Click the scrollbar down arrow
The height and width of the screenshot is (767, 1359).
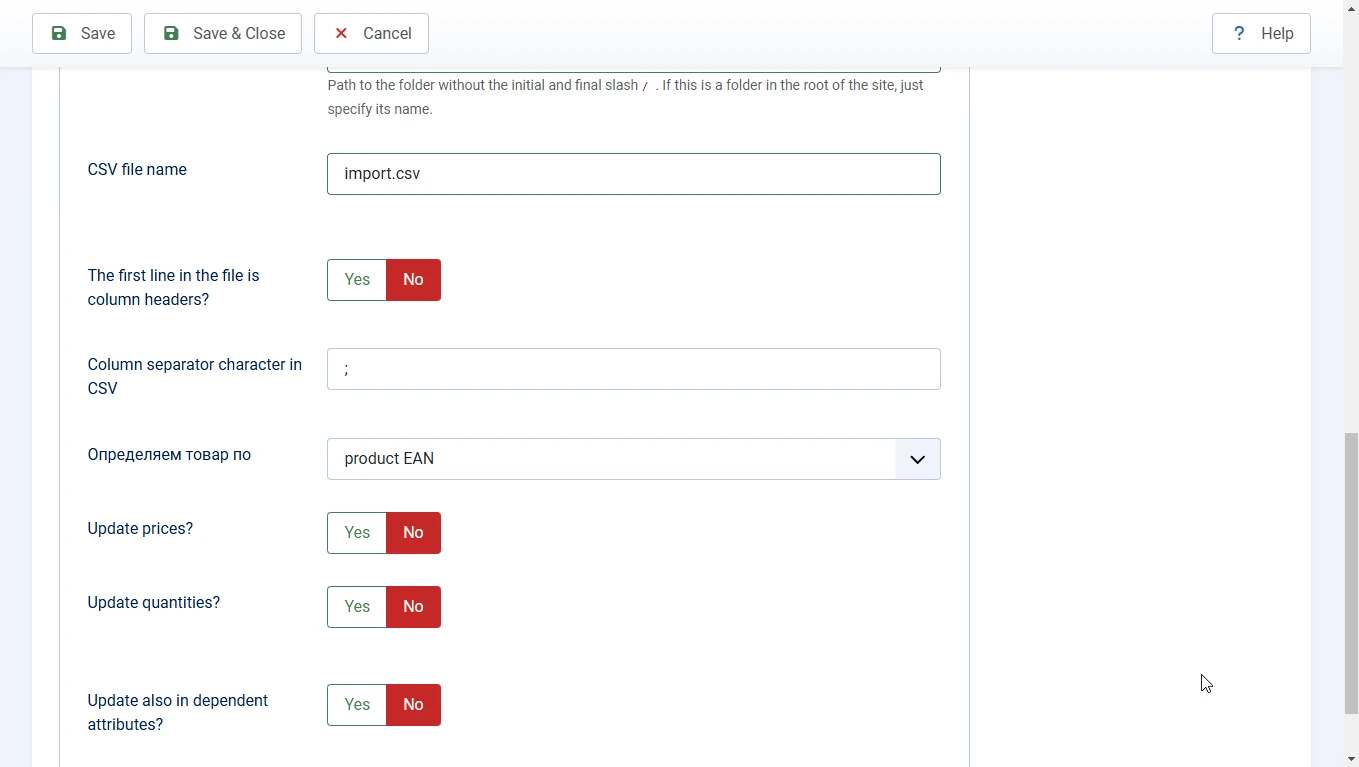click(x=1351, y=758)
